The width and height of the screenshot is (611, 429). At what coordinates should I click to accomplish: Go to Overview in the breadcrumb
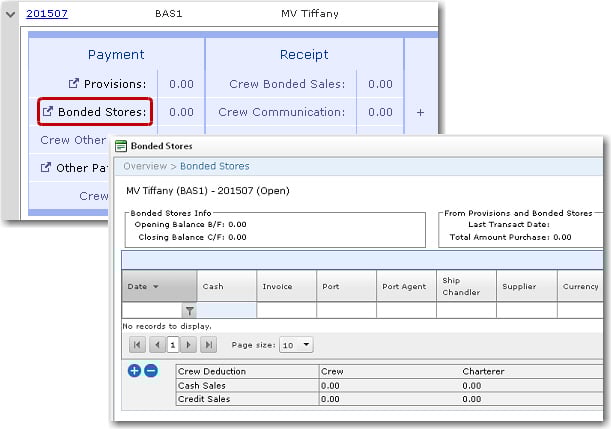145,166
